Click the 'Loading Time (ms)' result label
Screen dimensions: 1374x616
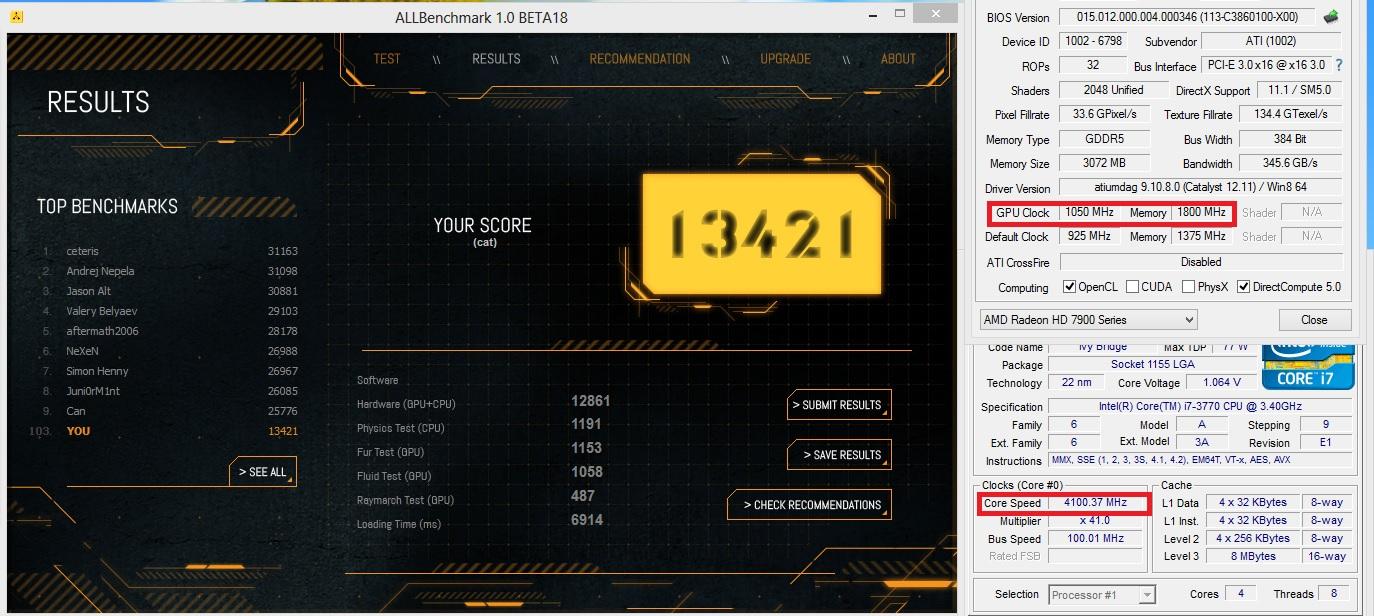click(398, 524)
